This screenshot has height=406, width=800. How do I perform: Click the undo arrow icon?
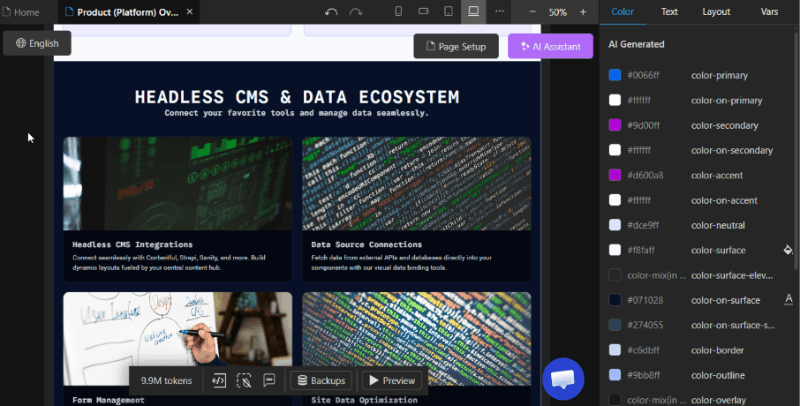[332, 12]
